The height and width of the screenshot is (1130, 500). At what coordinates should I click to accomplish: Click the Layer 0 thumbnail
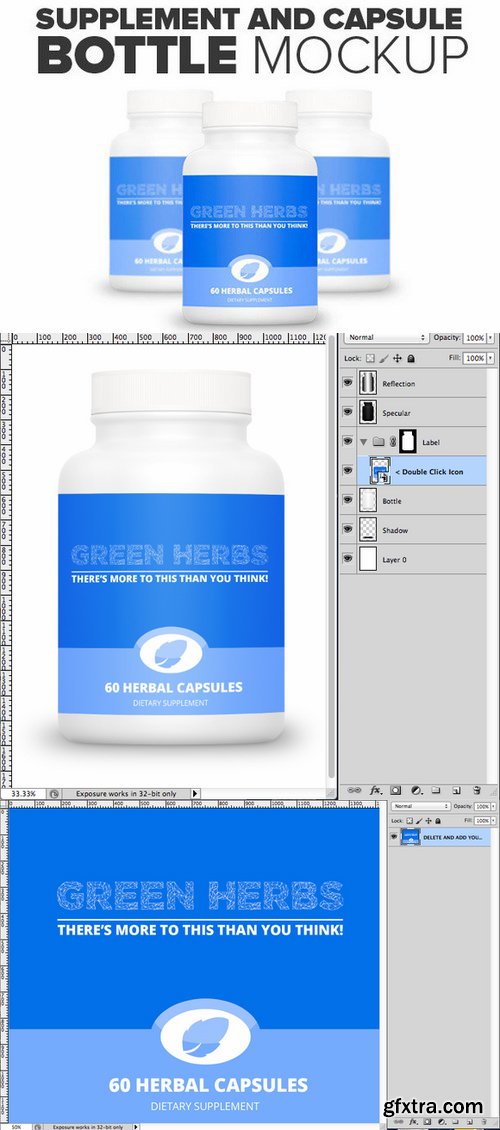point(368,559)
